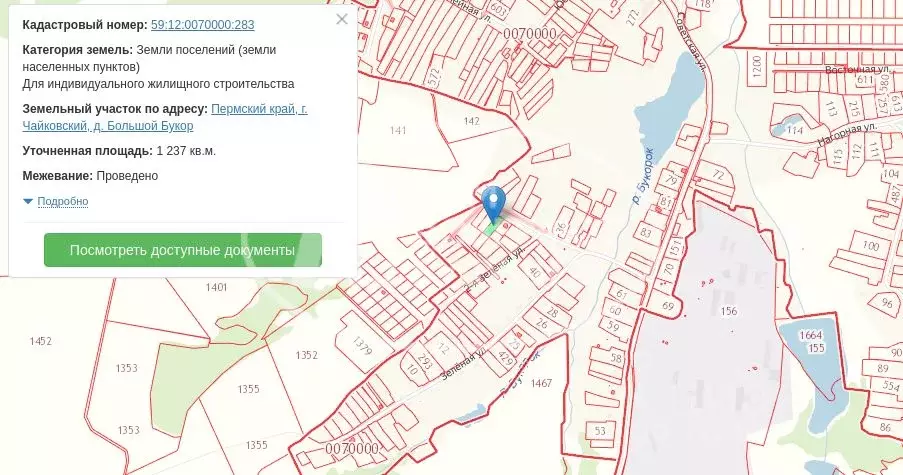Click the Восточная ул. street label
This screenshot has width=903, height=475.
(x=858, y=70)
